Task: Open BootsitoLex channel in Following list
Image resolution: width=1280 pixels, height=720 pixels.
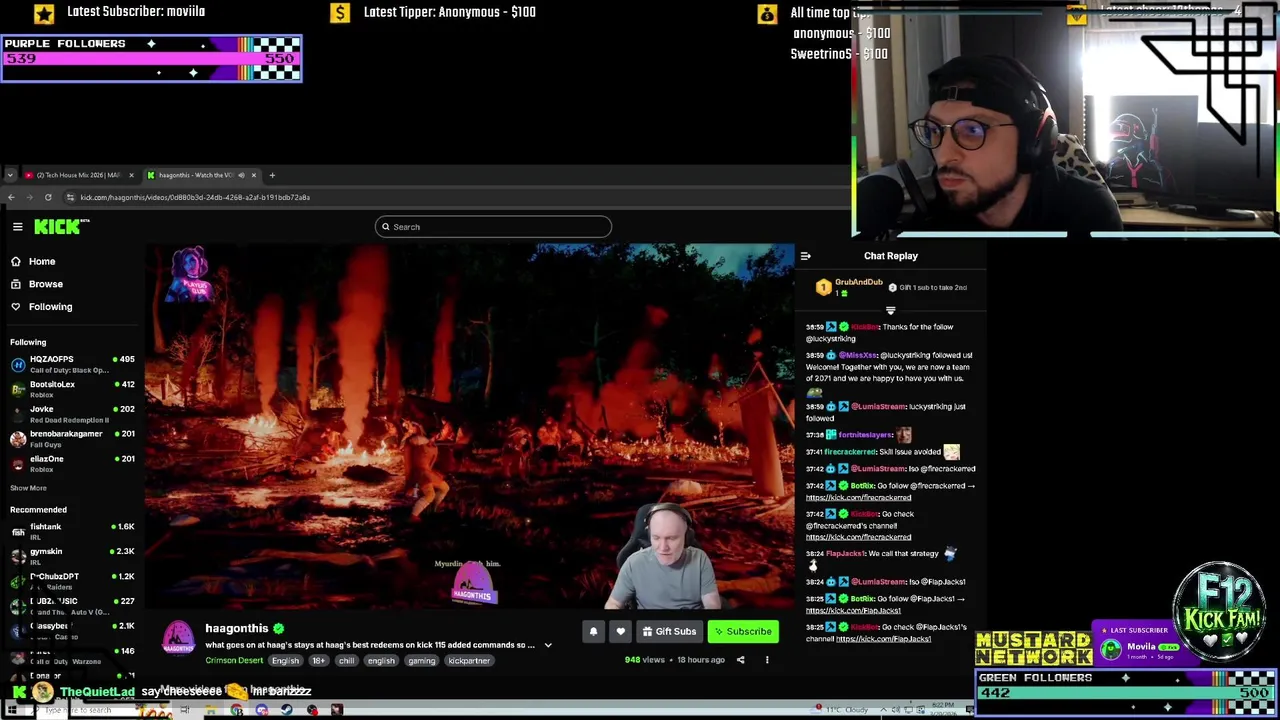Action: (x=72, y=389)
